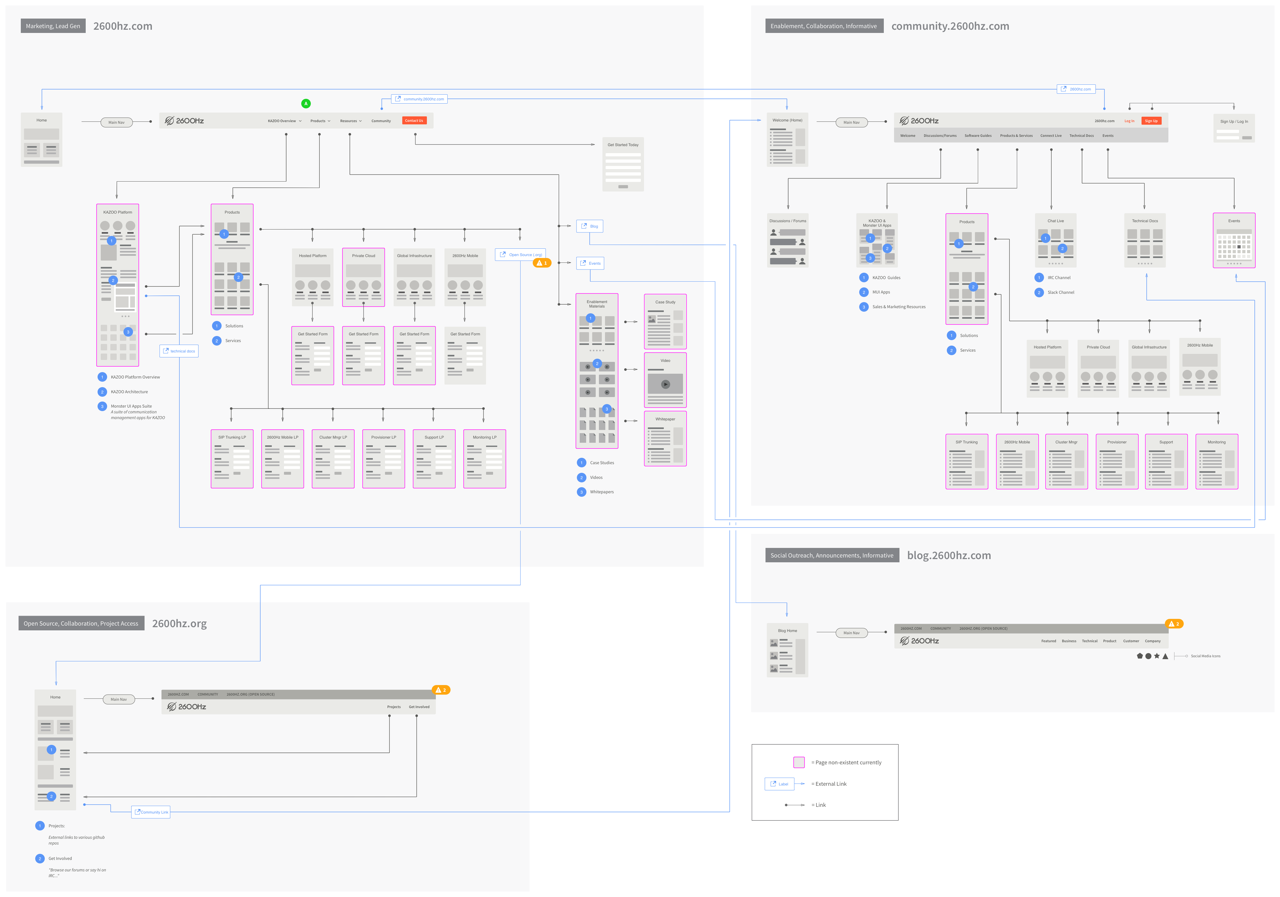
Task: Click the external-link icon inside the legend's Label example
Action: tap(772, 784)
